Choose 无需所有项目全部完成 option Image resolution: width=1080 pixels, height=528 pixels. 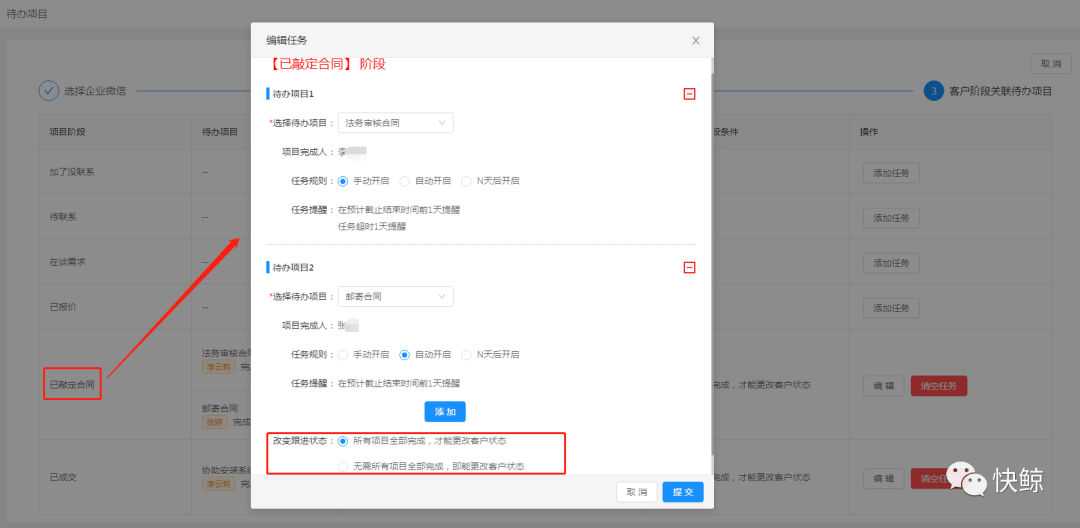(344, 466)
